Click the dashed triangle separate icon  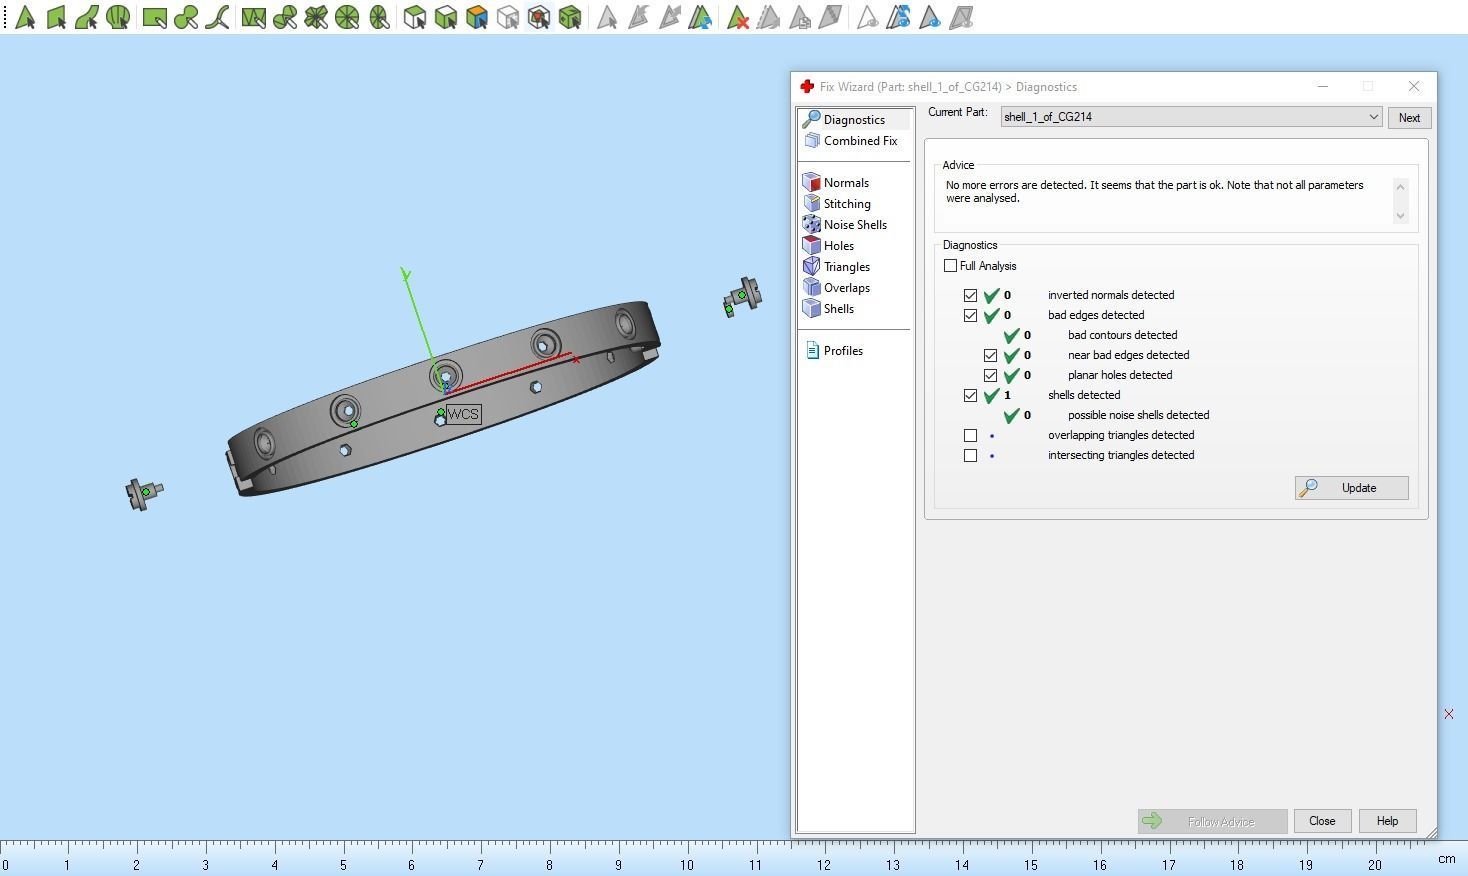click(769, 17)
